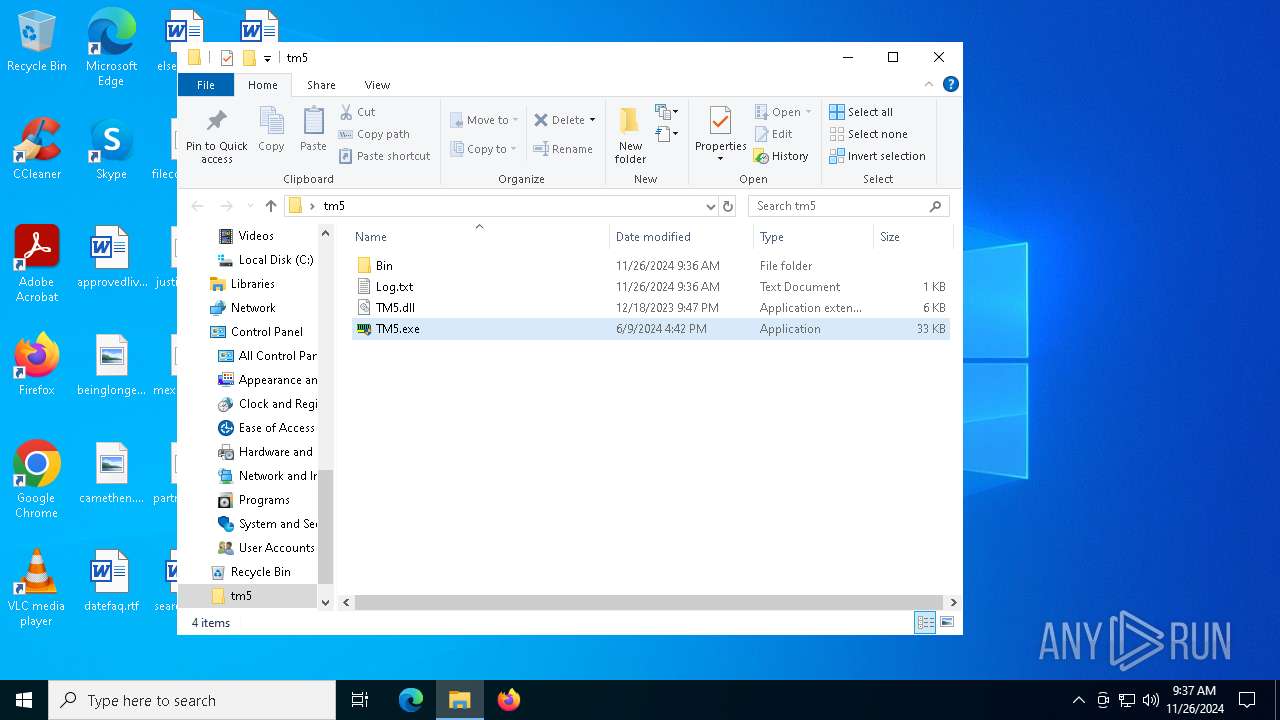Select the Log.txt file
This screenshot has width=1280, height=720.
pyautogui.click(x=650, y=287)
